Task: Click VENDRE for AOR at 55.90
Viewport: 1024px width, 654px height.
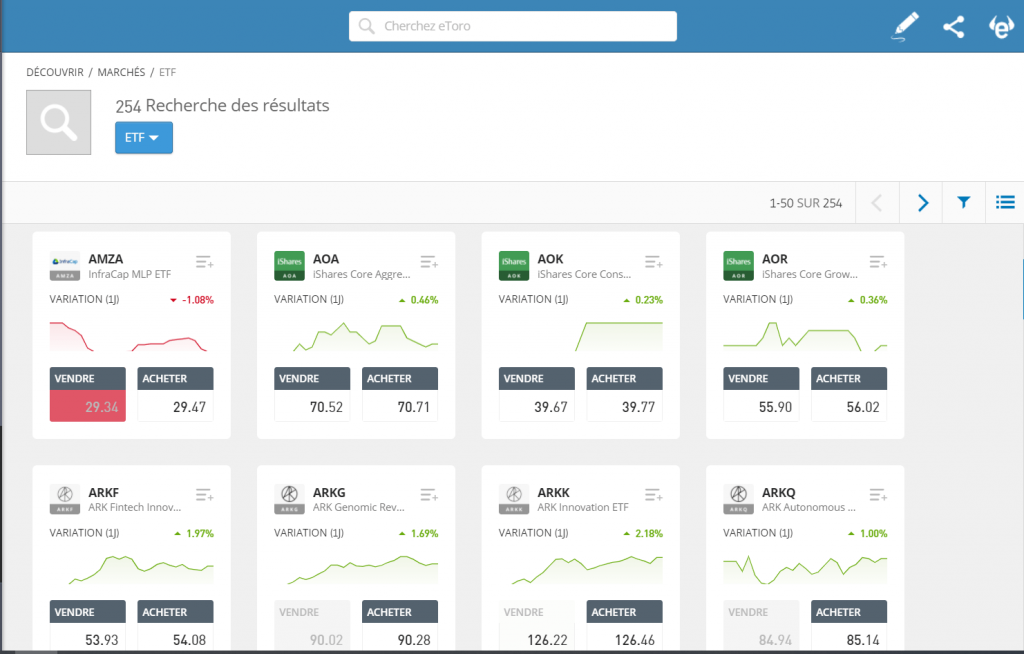Action: click(x=761, y=394)
